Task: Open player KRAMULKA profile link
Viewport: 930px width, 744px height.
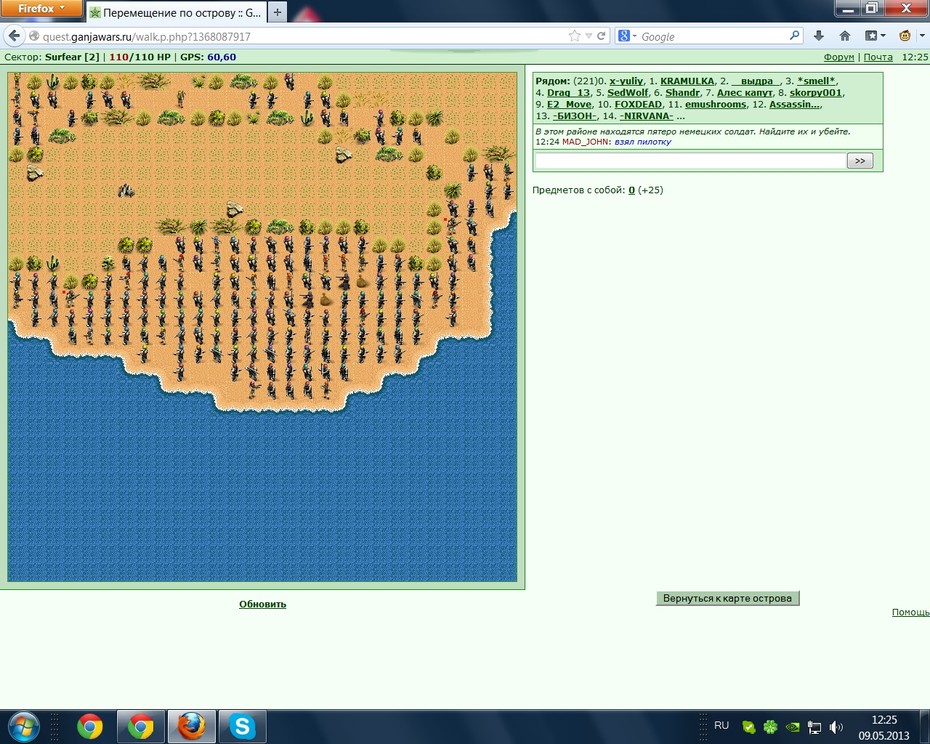Action: pos(687,81)
